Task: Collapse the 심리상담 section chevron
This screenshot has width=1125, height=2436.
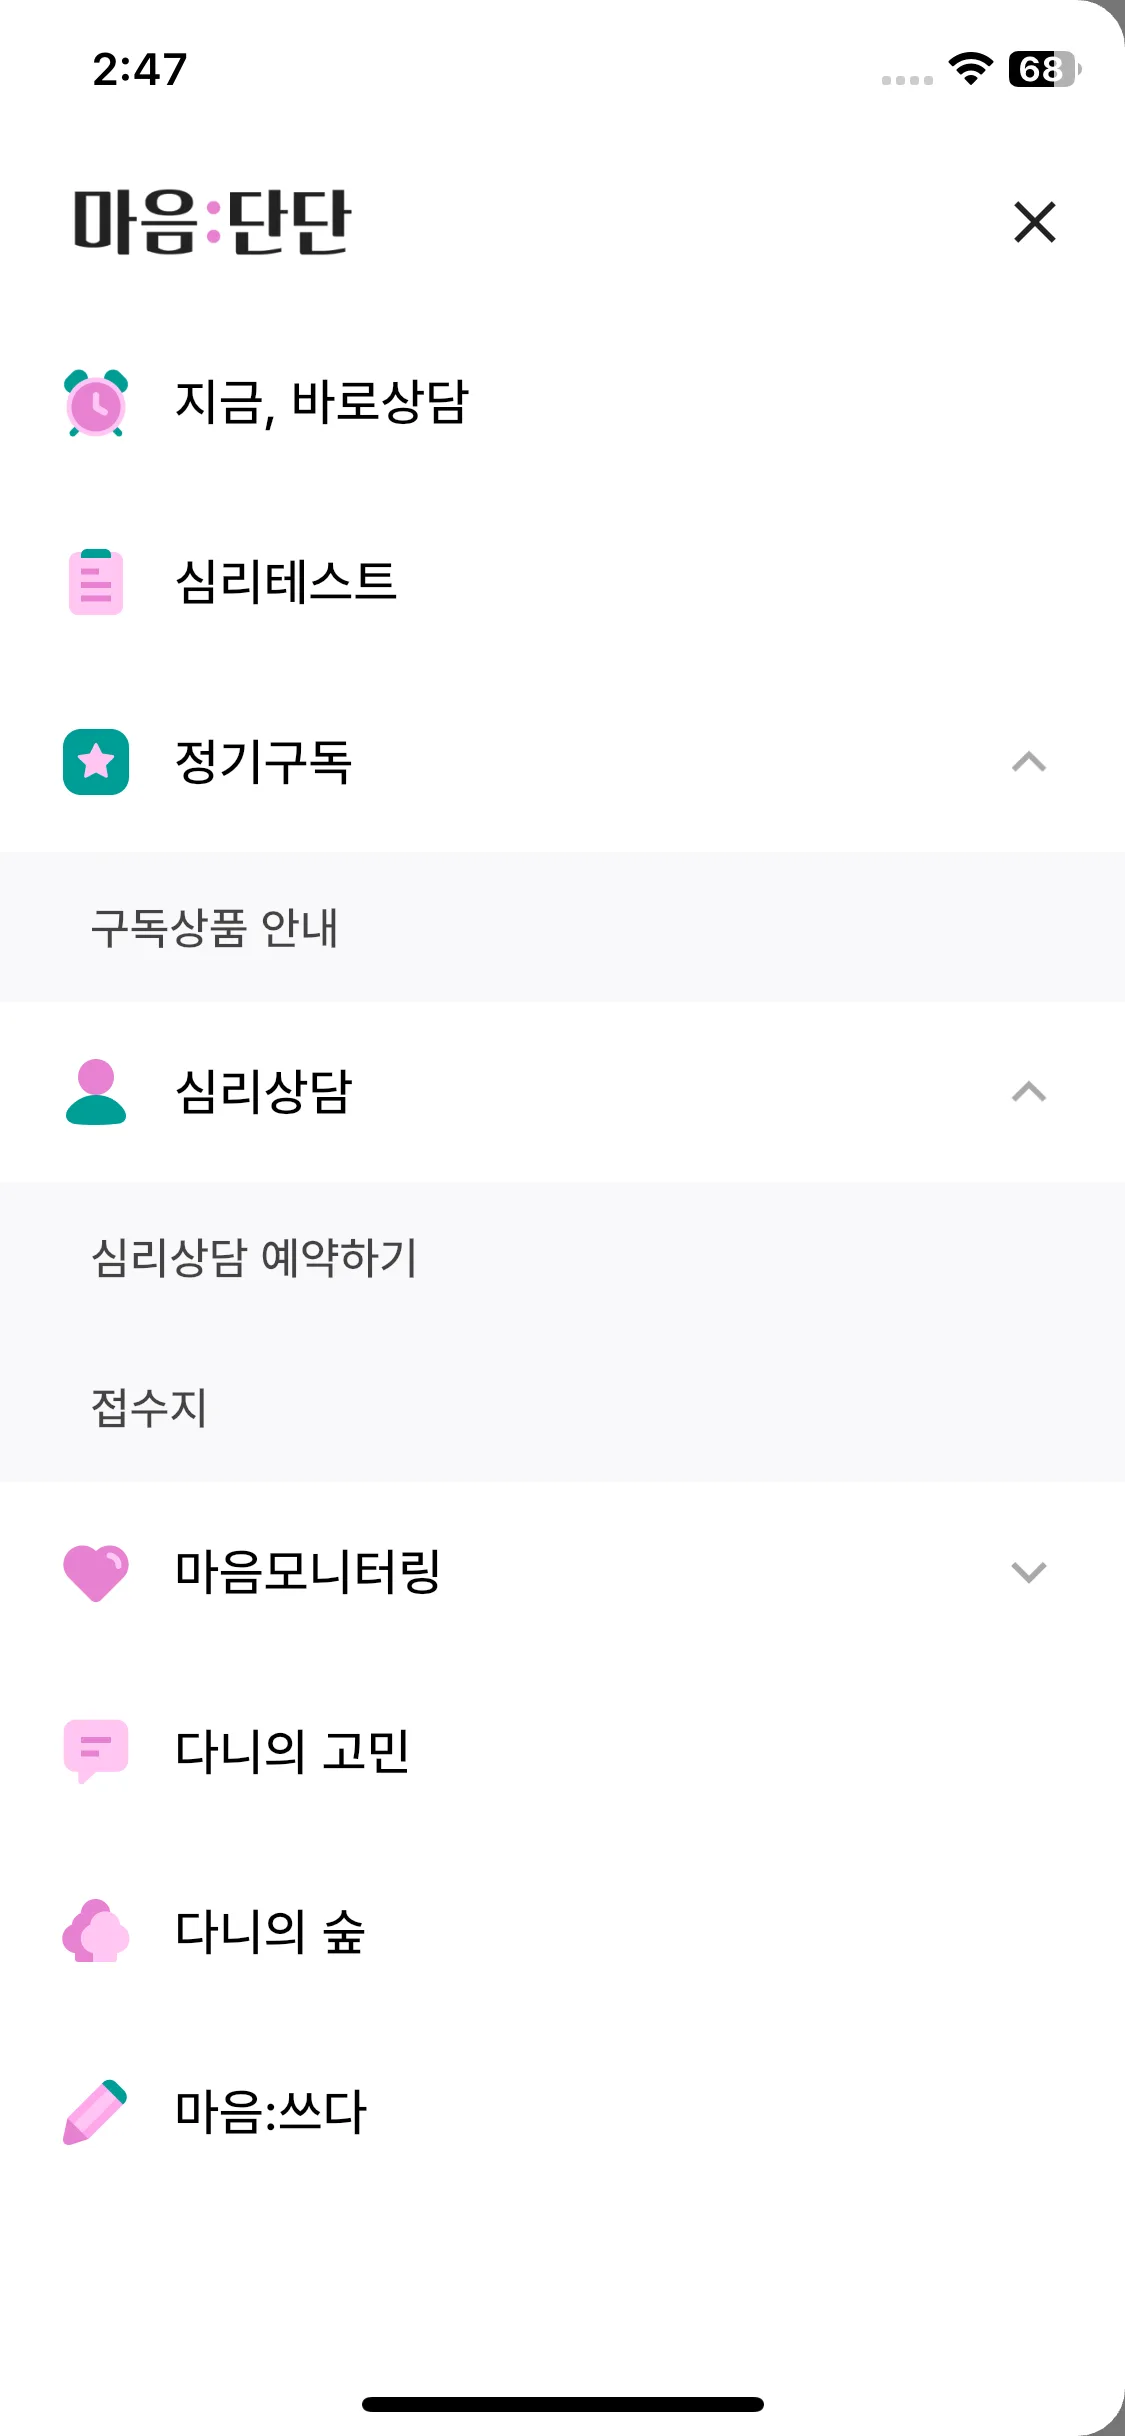Action: [1029, 1092]
